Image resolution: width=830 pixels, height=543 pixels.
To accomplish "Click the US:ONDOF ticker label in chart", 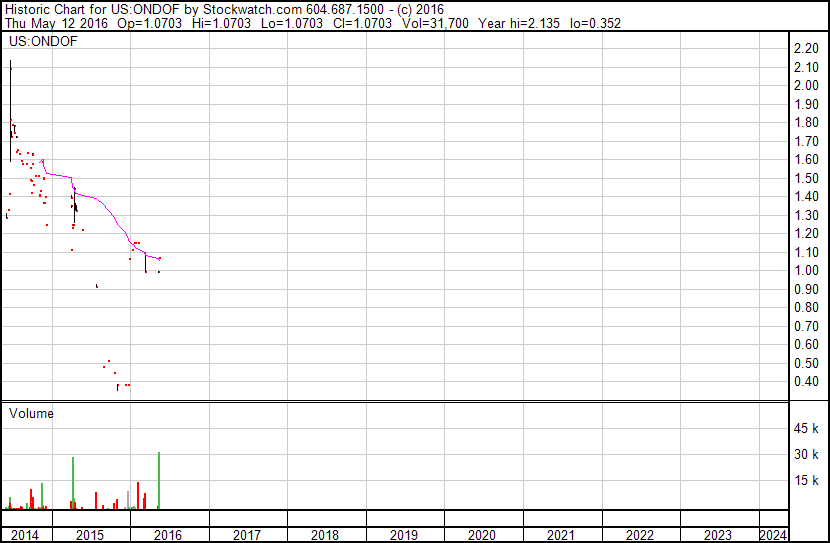I will [43, 42].
